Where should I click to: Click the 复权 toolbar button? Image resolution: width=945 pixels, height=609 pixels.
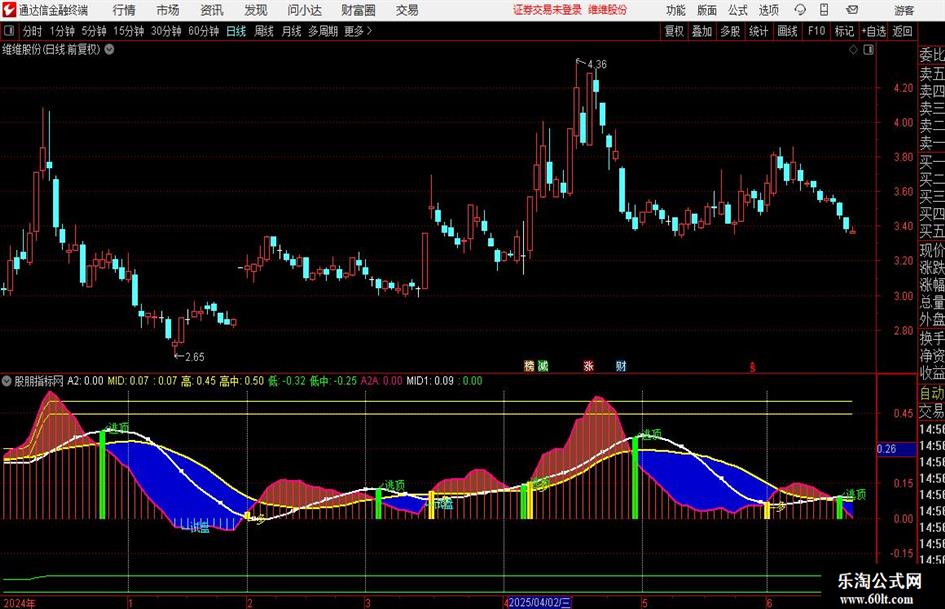674,31
